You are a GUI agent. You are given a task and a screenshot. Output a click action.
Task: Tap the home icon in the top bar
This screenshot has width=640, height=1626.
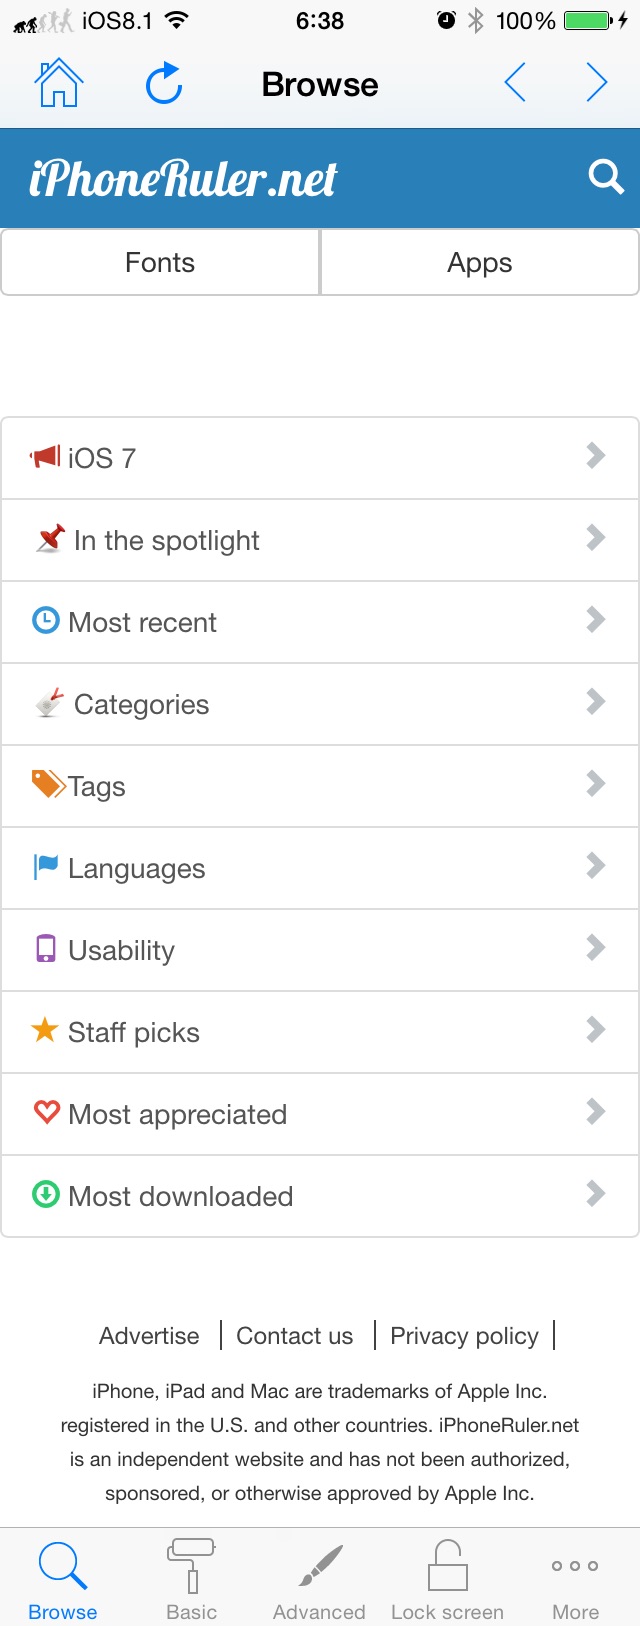59,83
